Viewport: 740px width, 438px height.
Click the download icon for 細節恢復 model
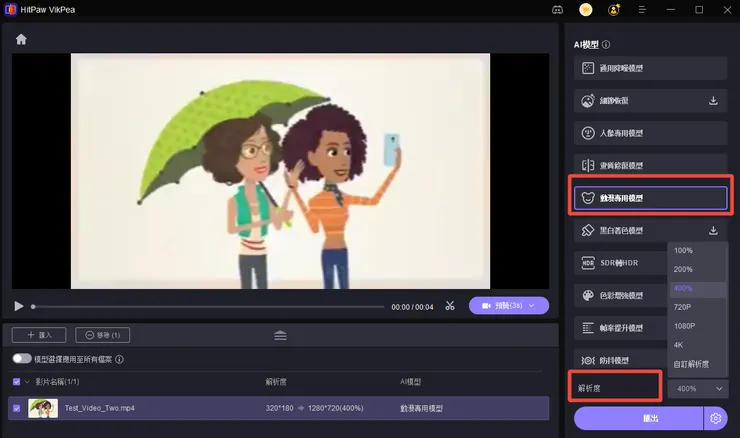(x=713, y=101)
